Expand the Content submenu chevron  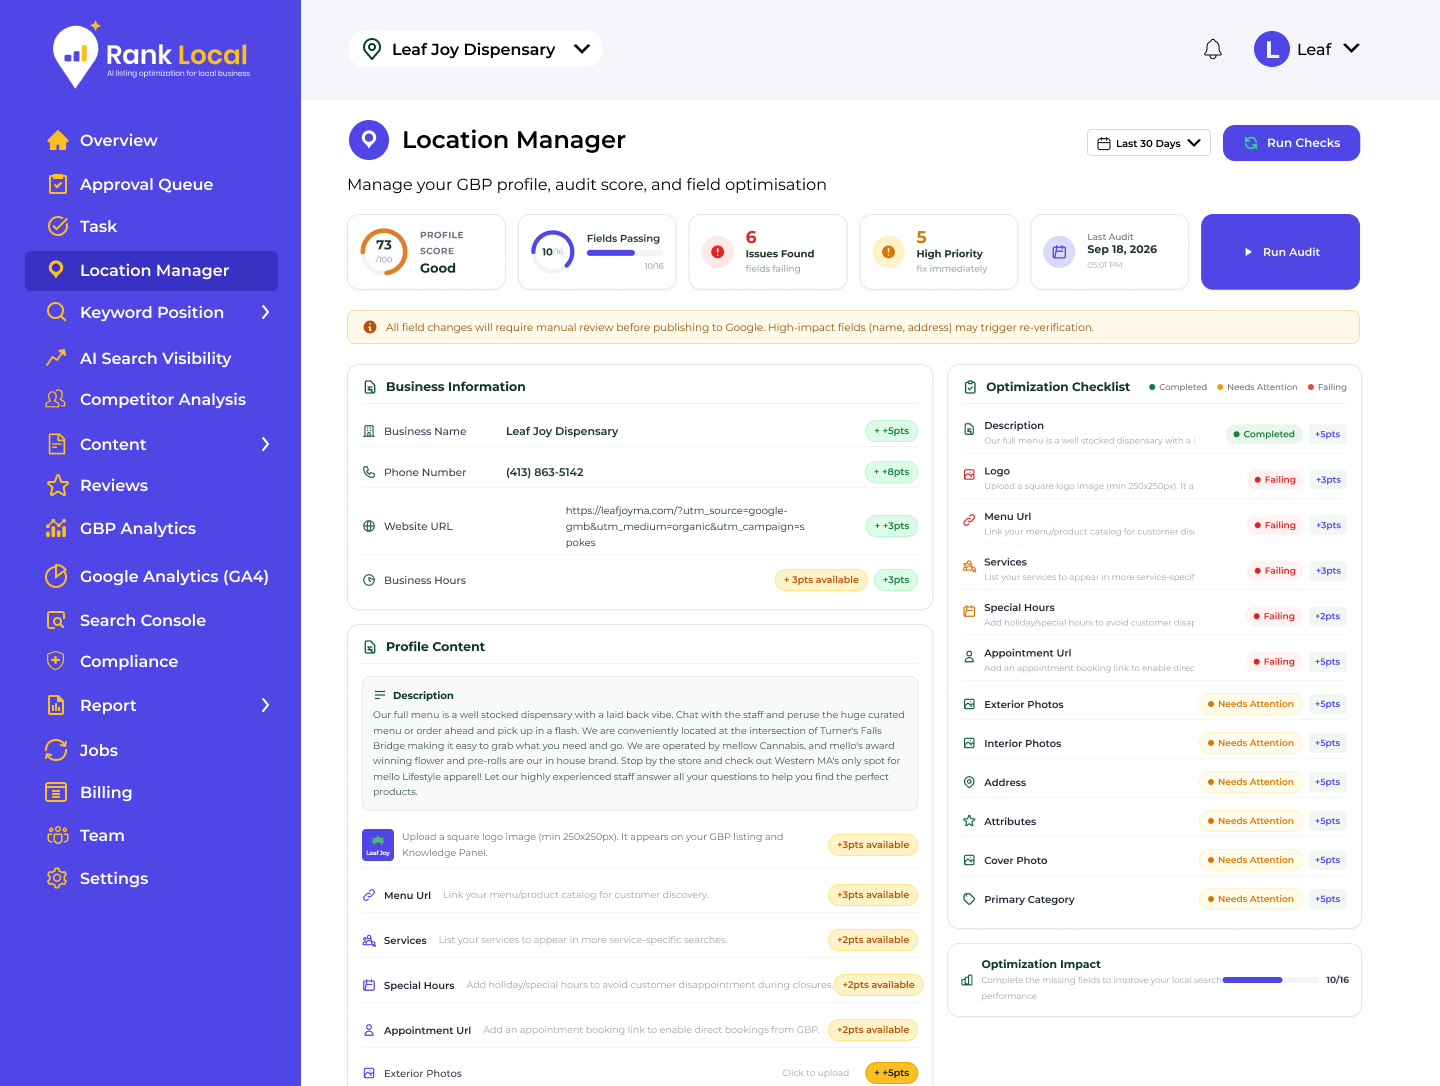265,444
